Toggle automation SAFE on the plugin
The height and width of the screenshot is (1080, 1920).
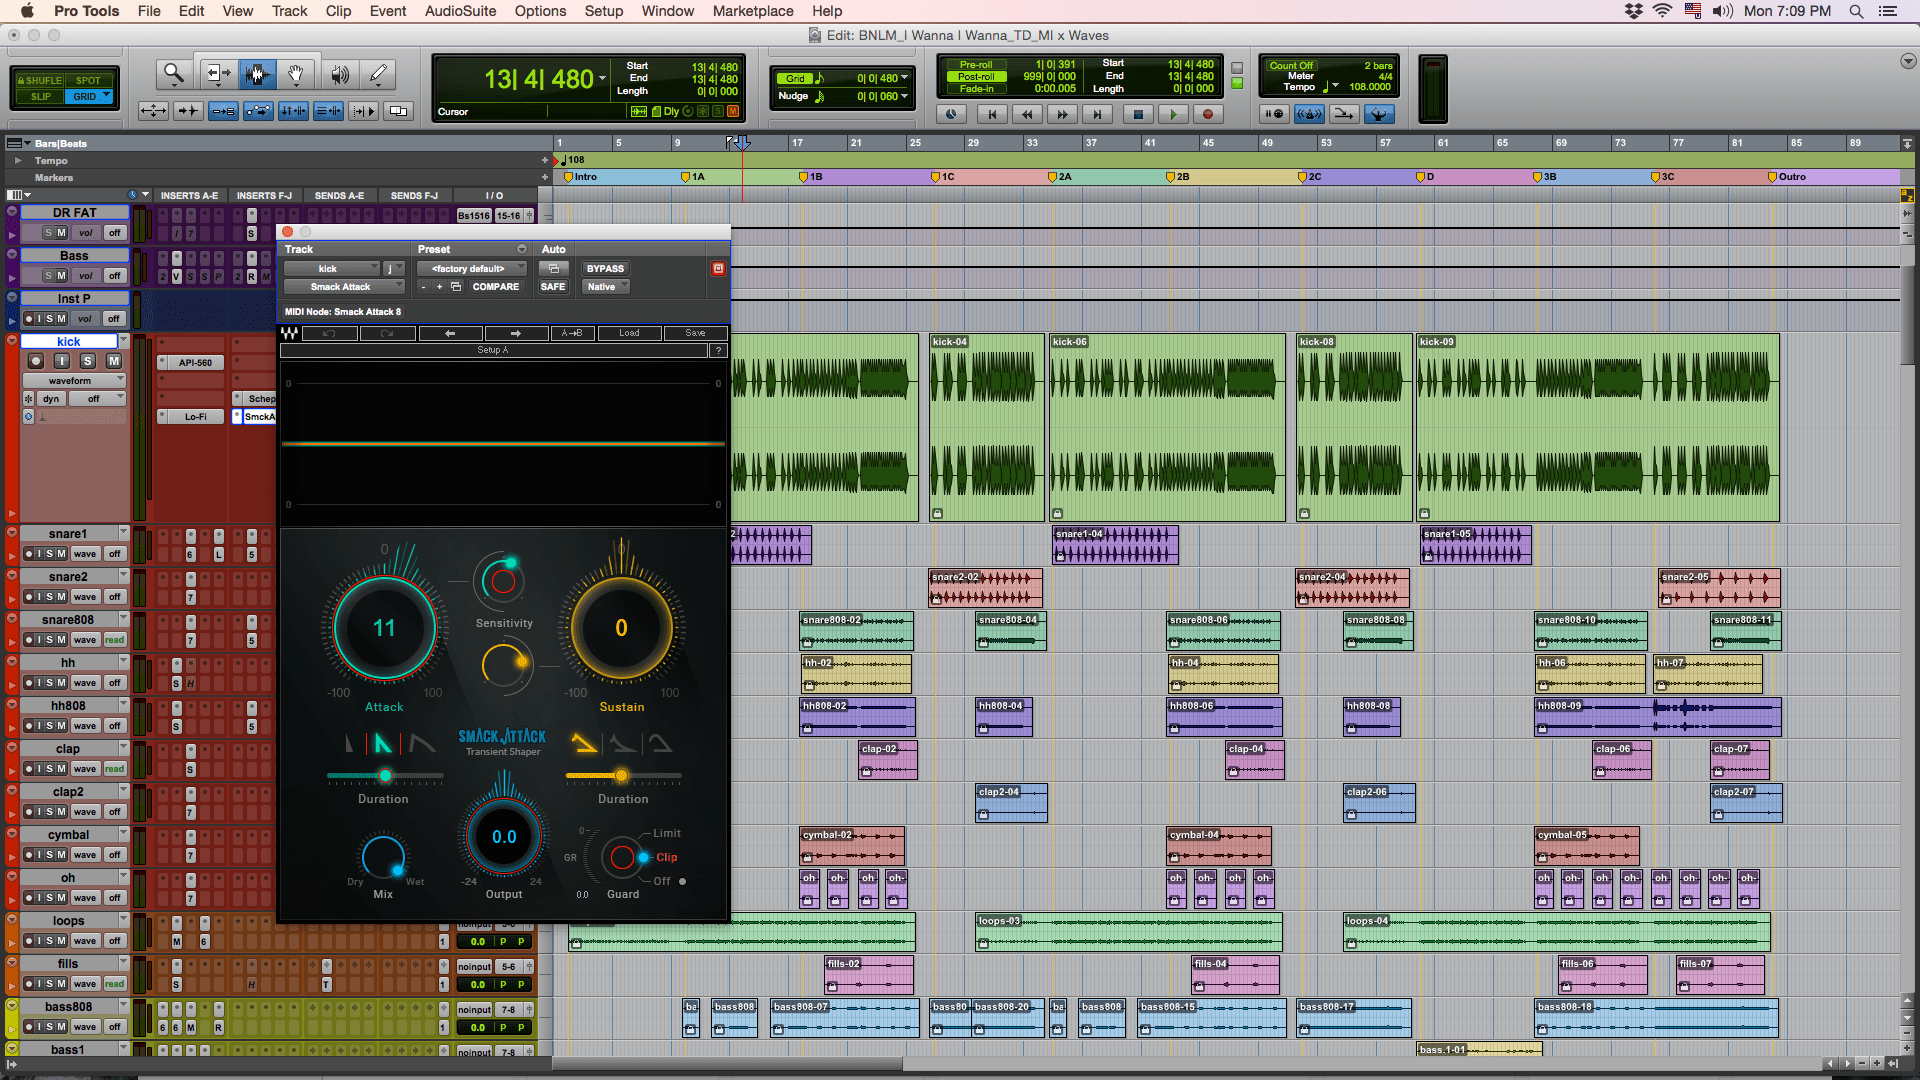click(553, 286)
